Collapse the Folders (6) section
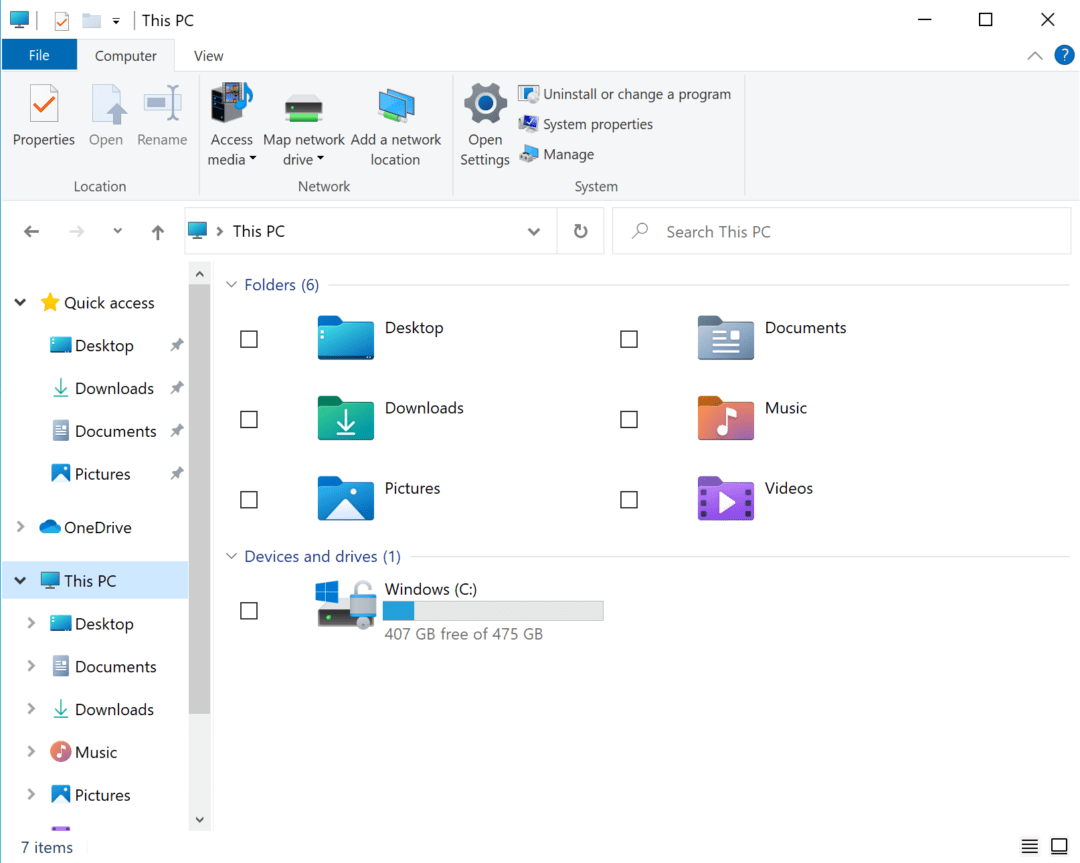This screenshot has height=863, width=1080. (x=231, y=284)
